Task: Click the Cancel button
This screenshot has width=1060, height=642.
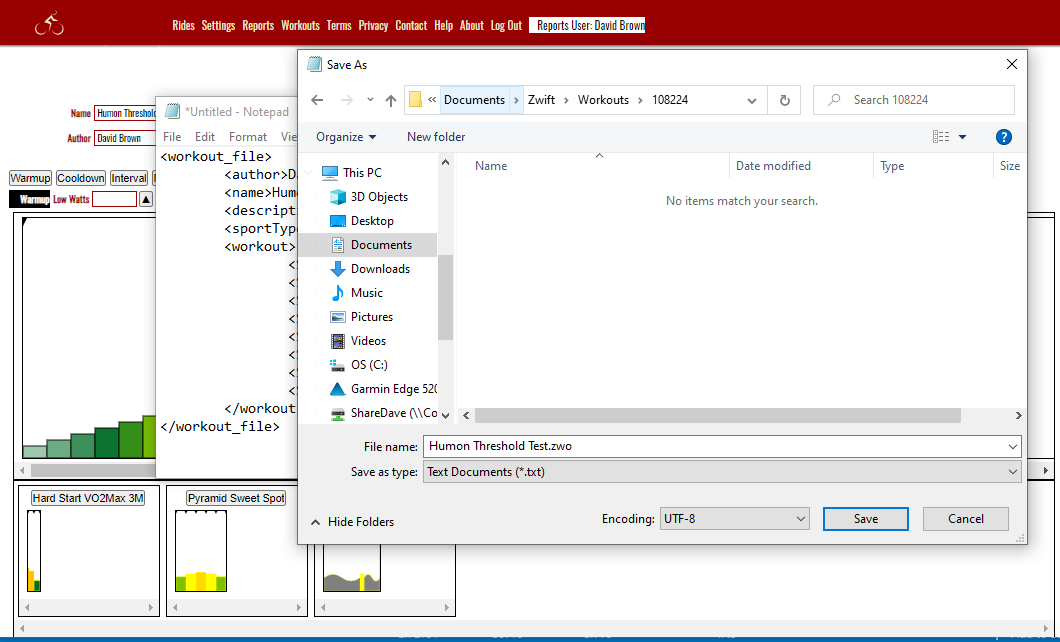Action: click(x=965, y=519)
